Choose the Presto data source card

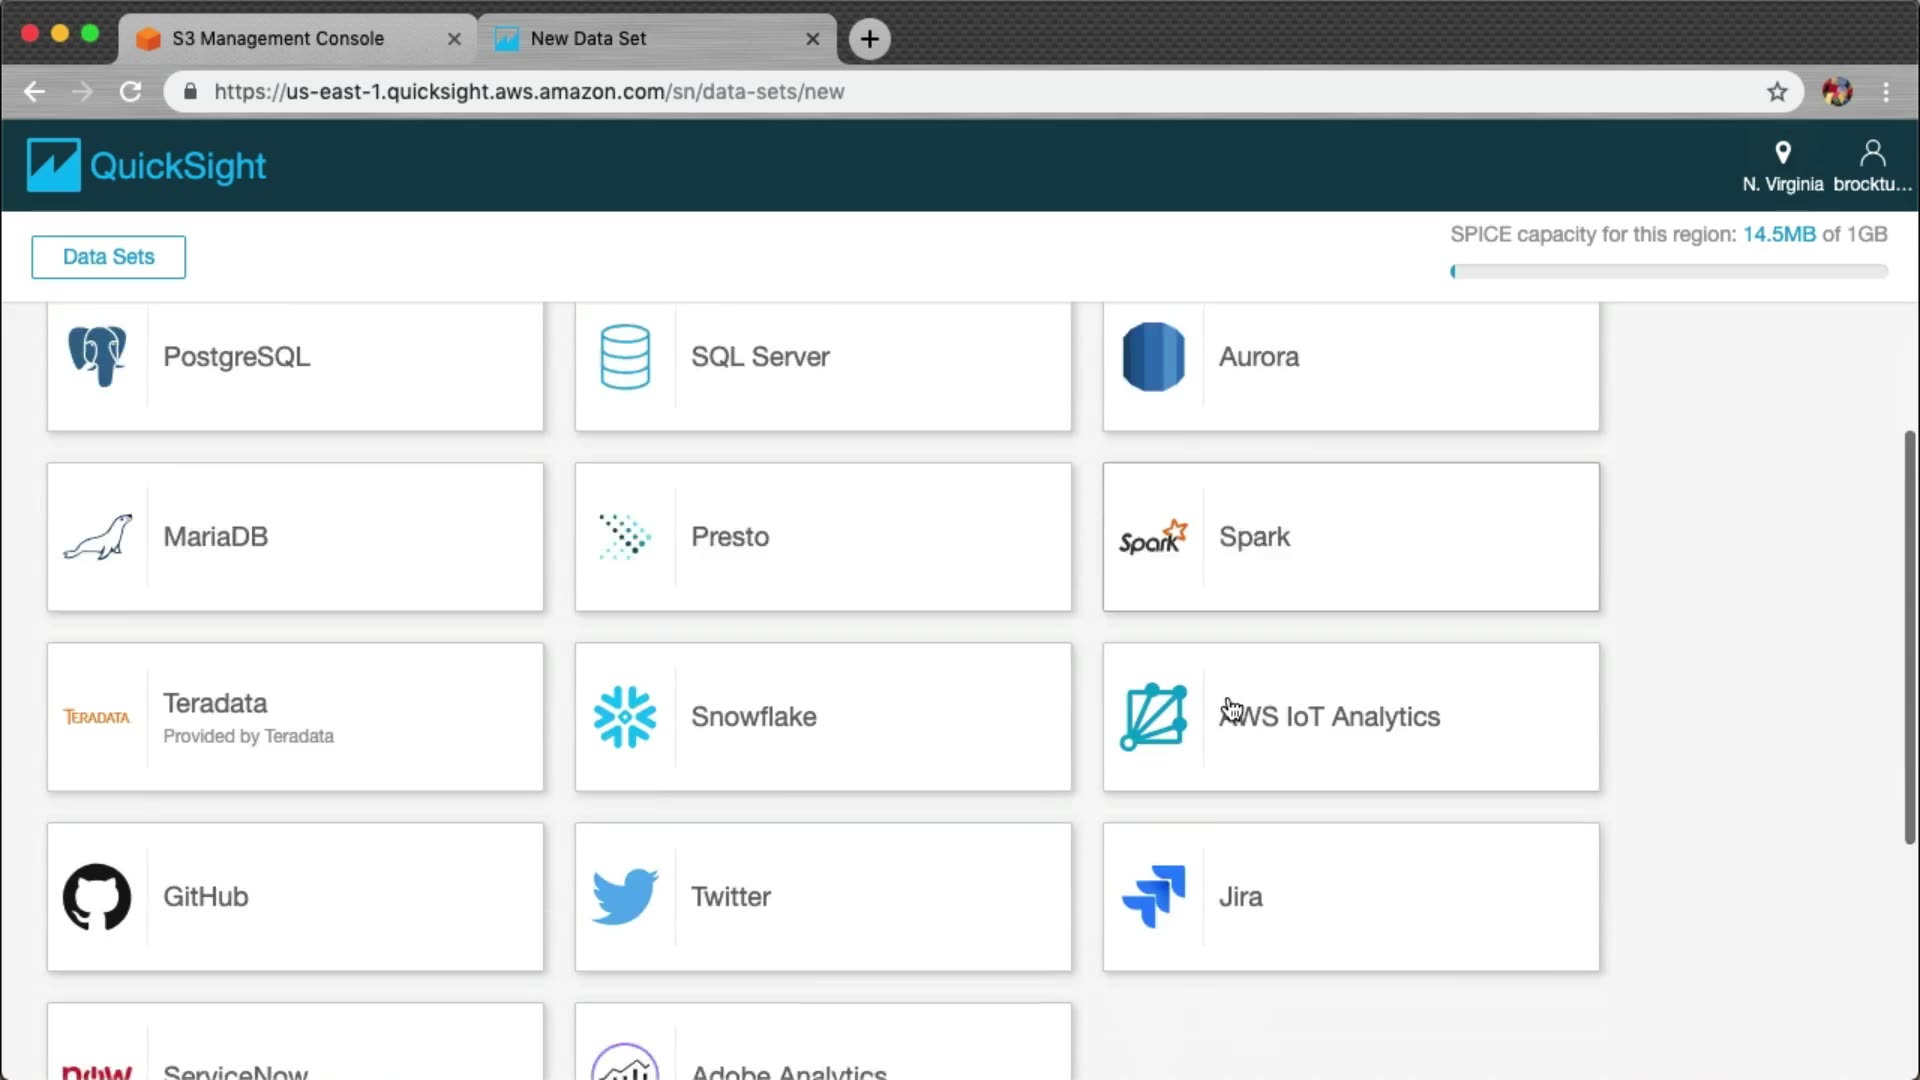(x=822, y=537)
